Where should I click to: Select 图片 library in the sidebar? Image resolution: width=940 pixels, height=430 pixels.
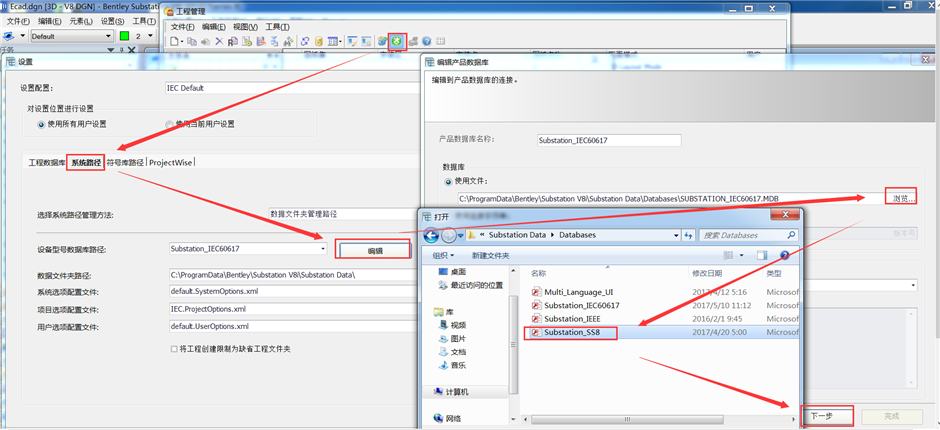coord(453,339)
